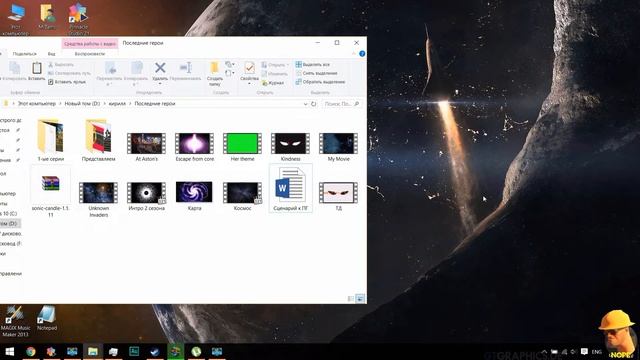
Task: Open the Notepad desktop shortcut
Action: pyautogui.click(x=47, y=318)
